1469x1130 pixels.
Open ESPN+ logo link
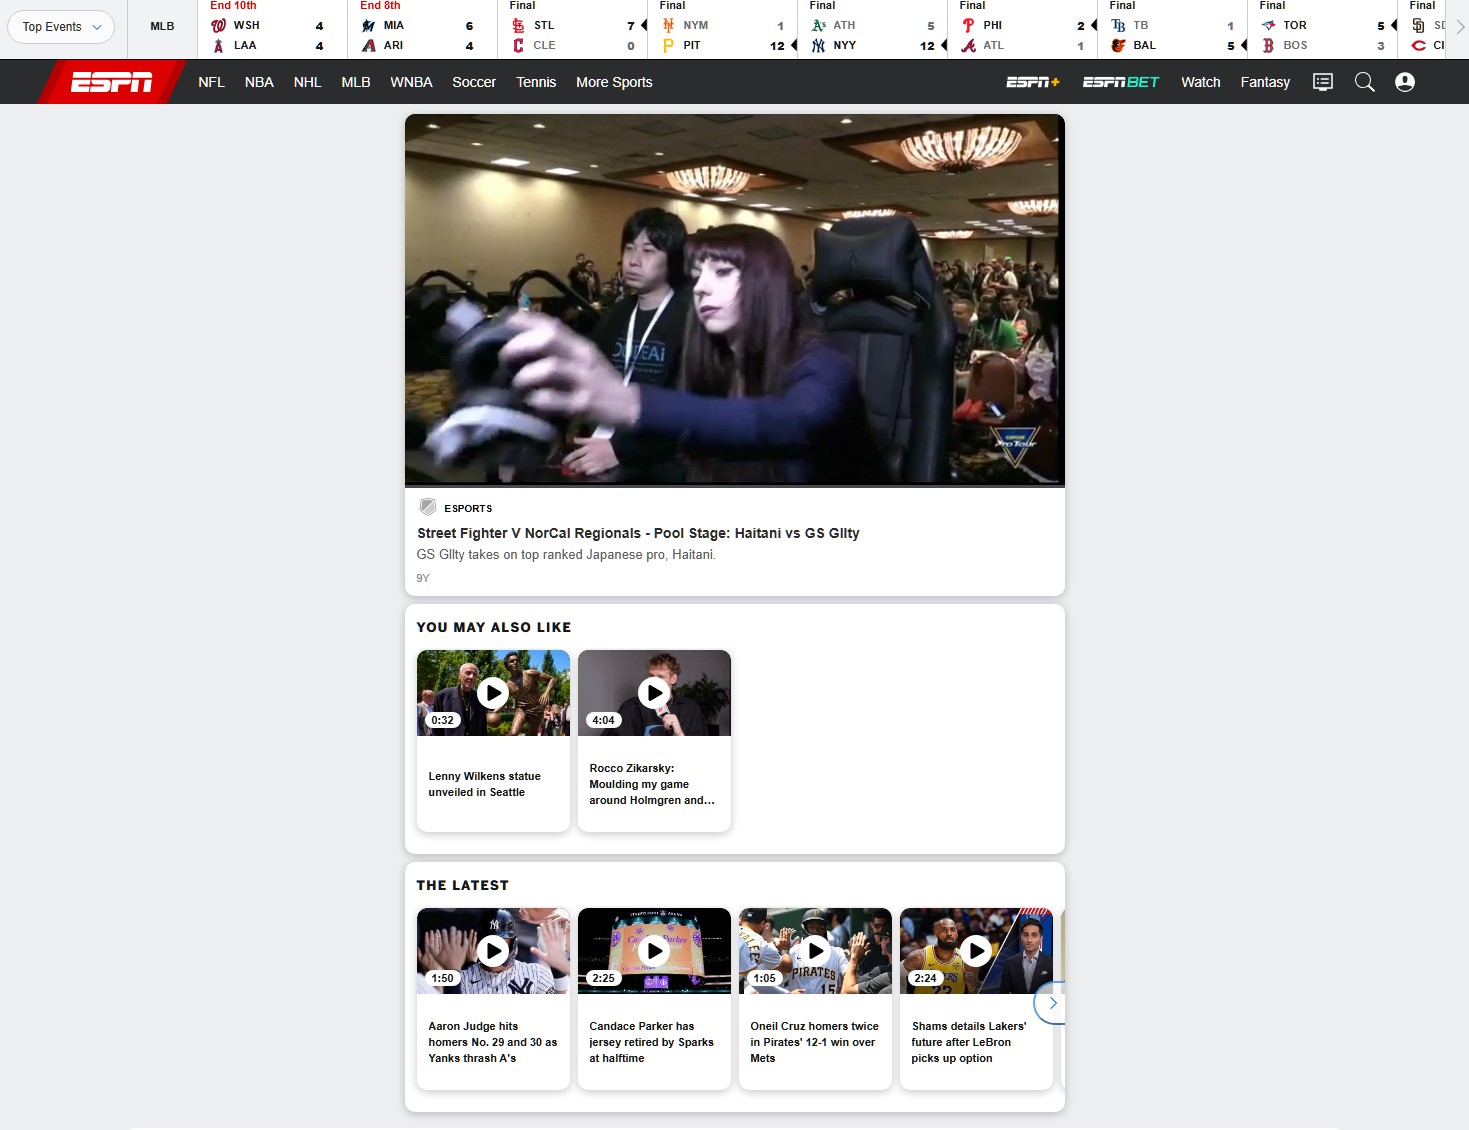[x=1032, y=82]
